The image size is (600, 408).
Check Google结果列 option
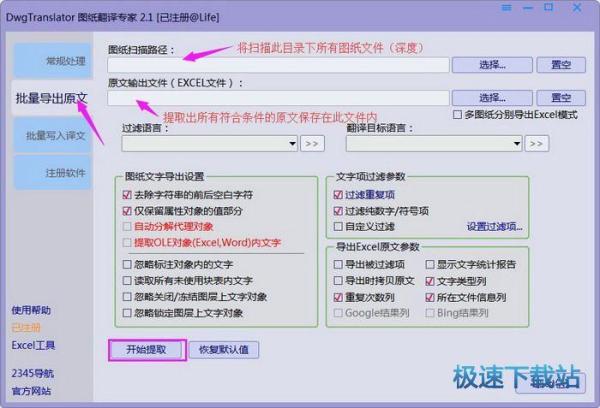click(338, 313)
